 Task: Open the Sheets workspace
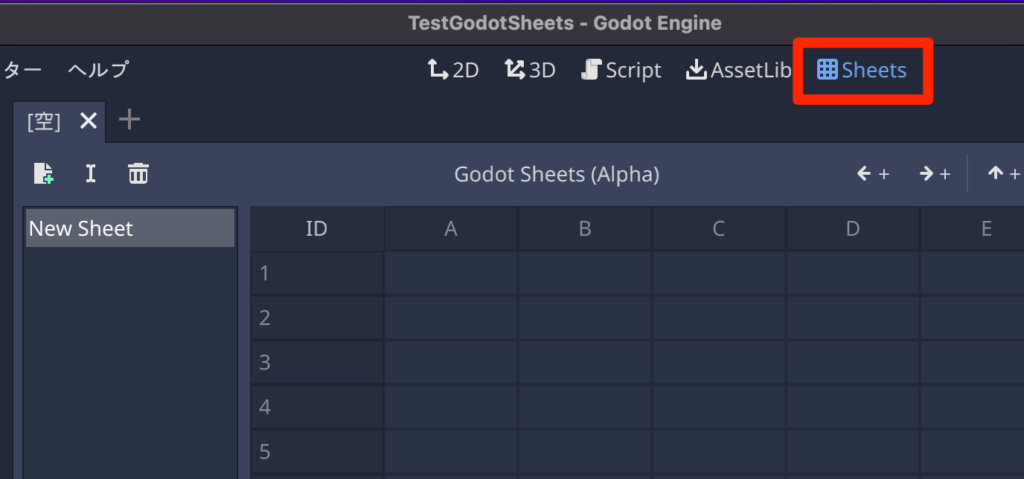tap(862, 70)
